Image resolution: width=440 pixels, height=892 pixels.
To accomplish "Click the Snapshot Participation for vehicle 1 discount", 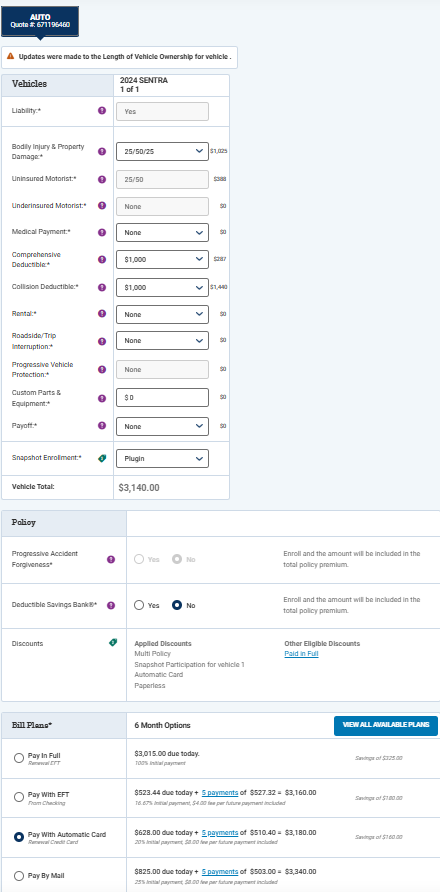I will click(190, 664).
